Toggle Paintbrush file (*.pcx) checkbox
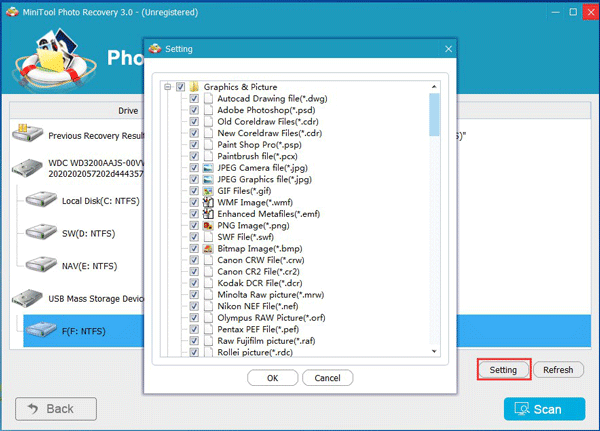The width and height of the screenshot is (600, 431). tap(194, 156)
